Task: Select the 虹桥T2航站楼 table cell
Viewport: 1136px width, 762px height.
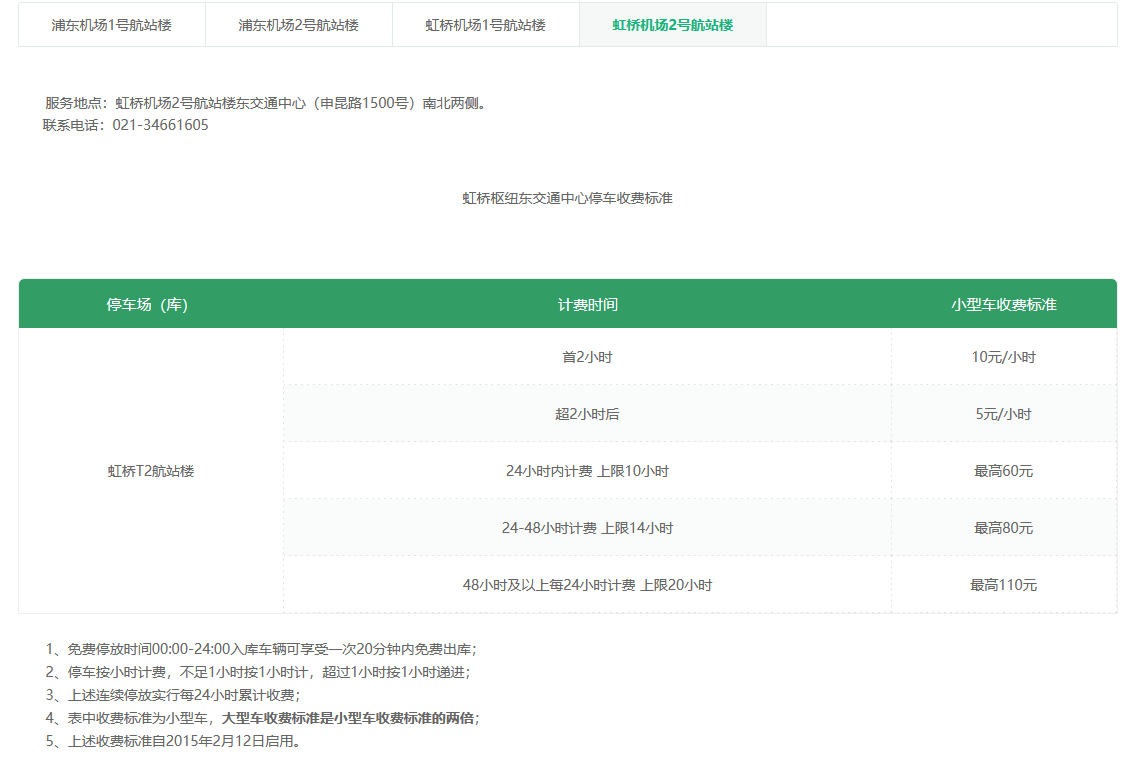Action: pyautogui.click(x=150, y=471)
